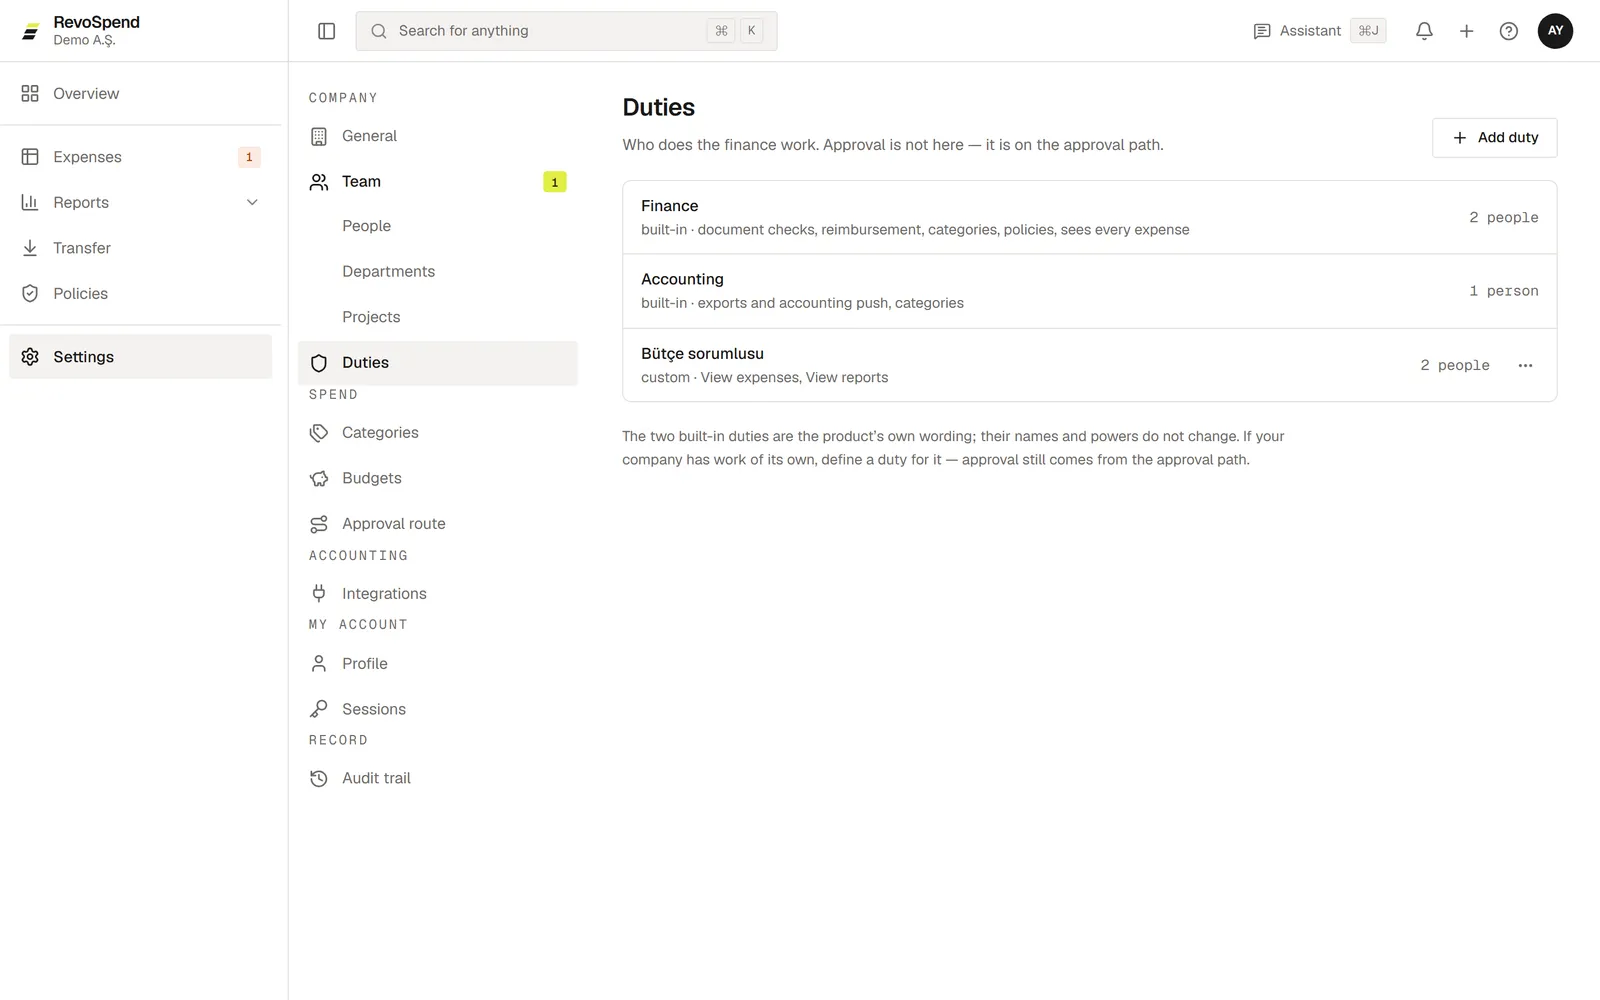Click the Transfer download icon
1600x1000 pixels.
[x=30, y=248]
